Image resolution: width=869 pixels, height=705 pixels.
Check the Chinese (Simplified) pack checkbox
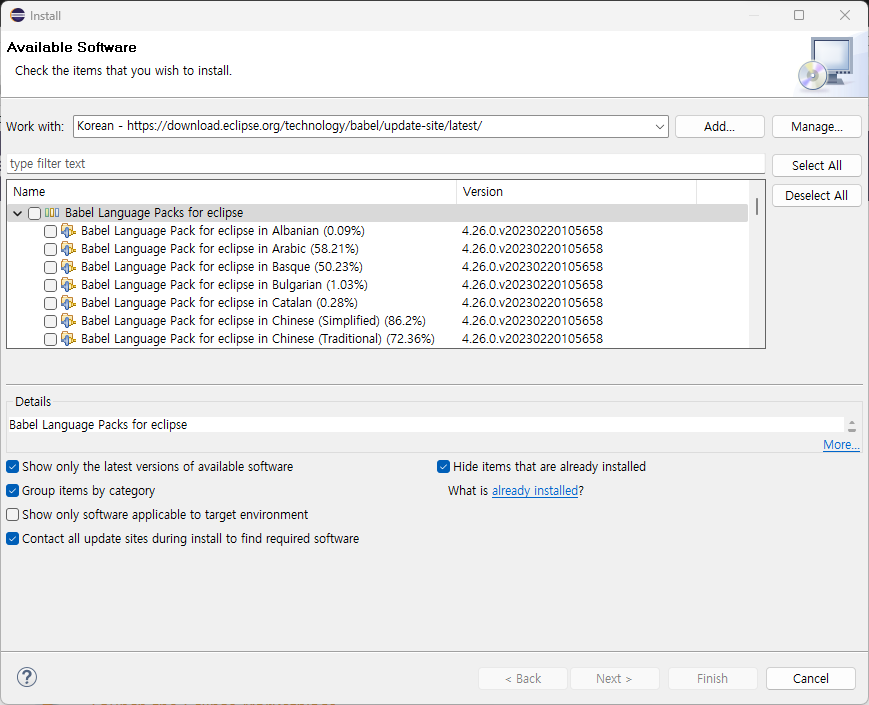(x=50, y=321)
